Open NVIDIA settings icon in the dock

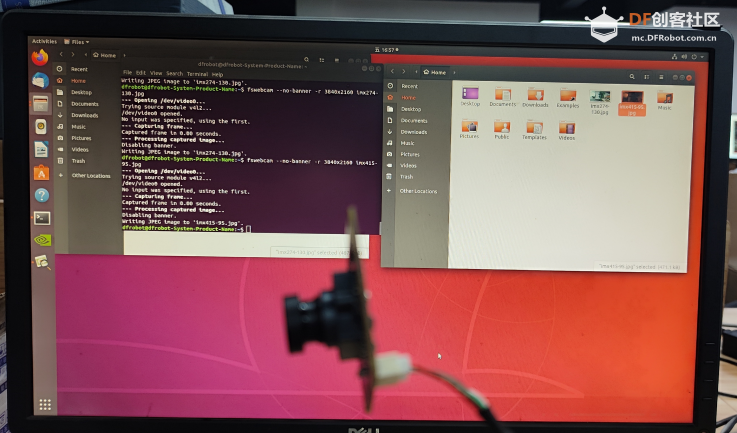pos(42,240)
